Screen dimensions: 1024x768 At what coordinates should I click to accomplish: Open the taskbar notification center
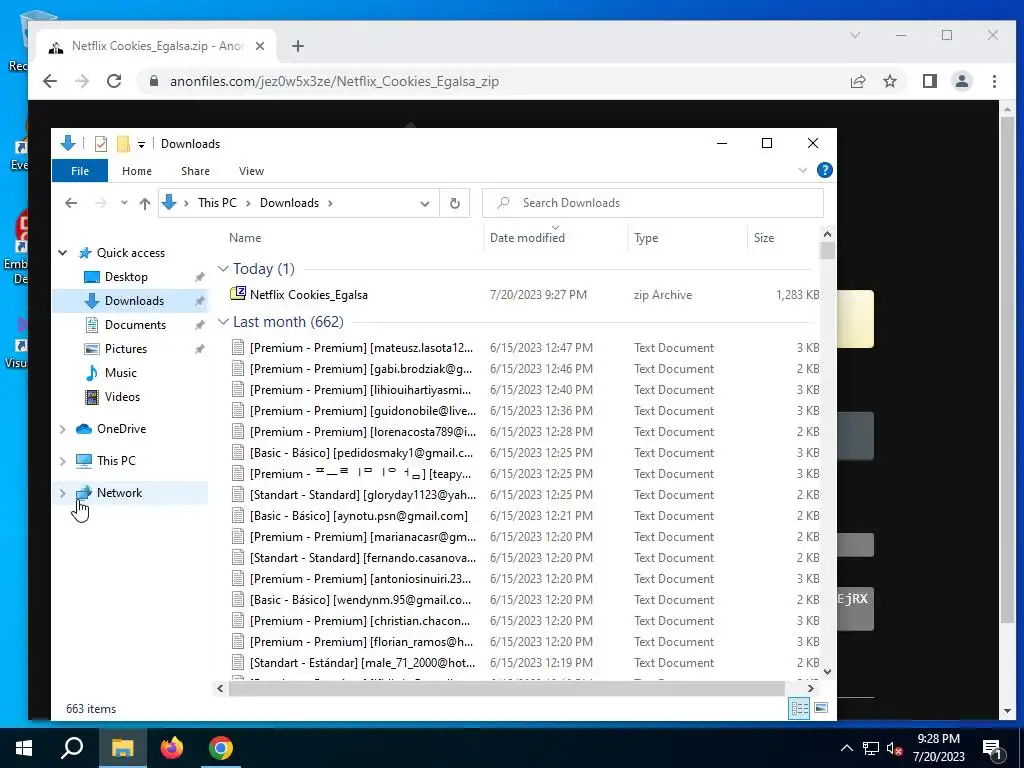pyautogui.click(x=992, y=749)
